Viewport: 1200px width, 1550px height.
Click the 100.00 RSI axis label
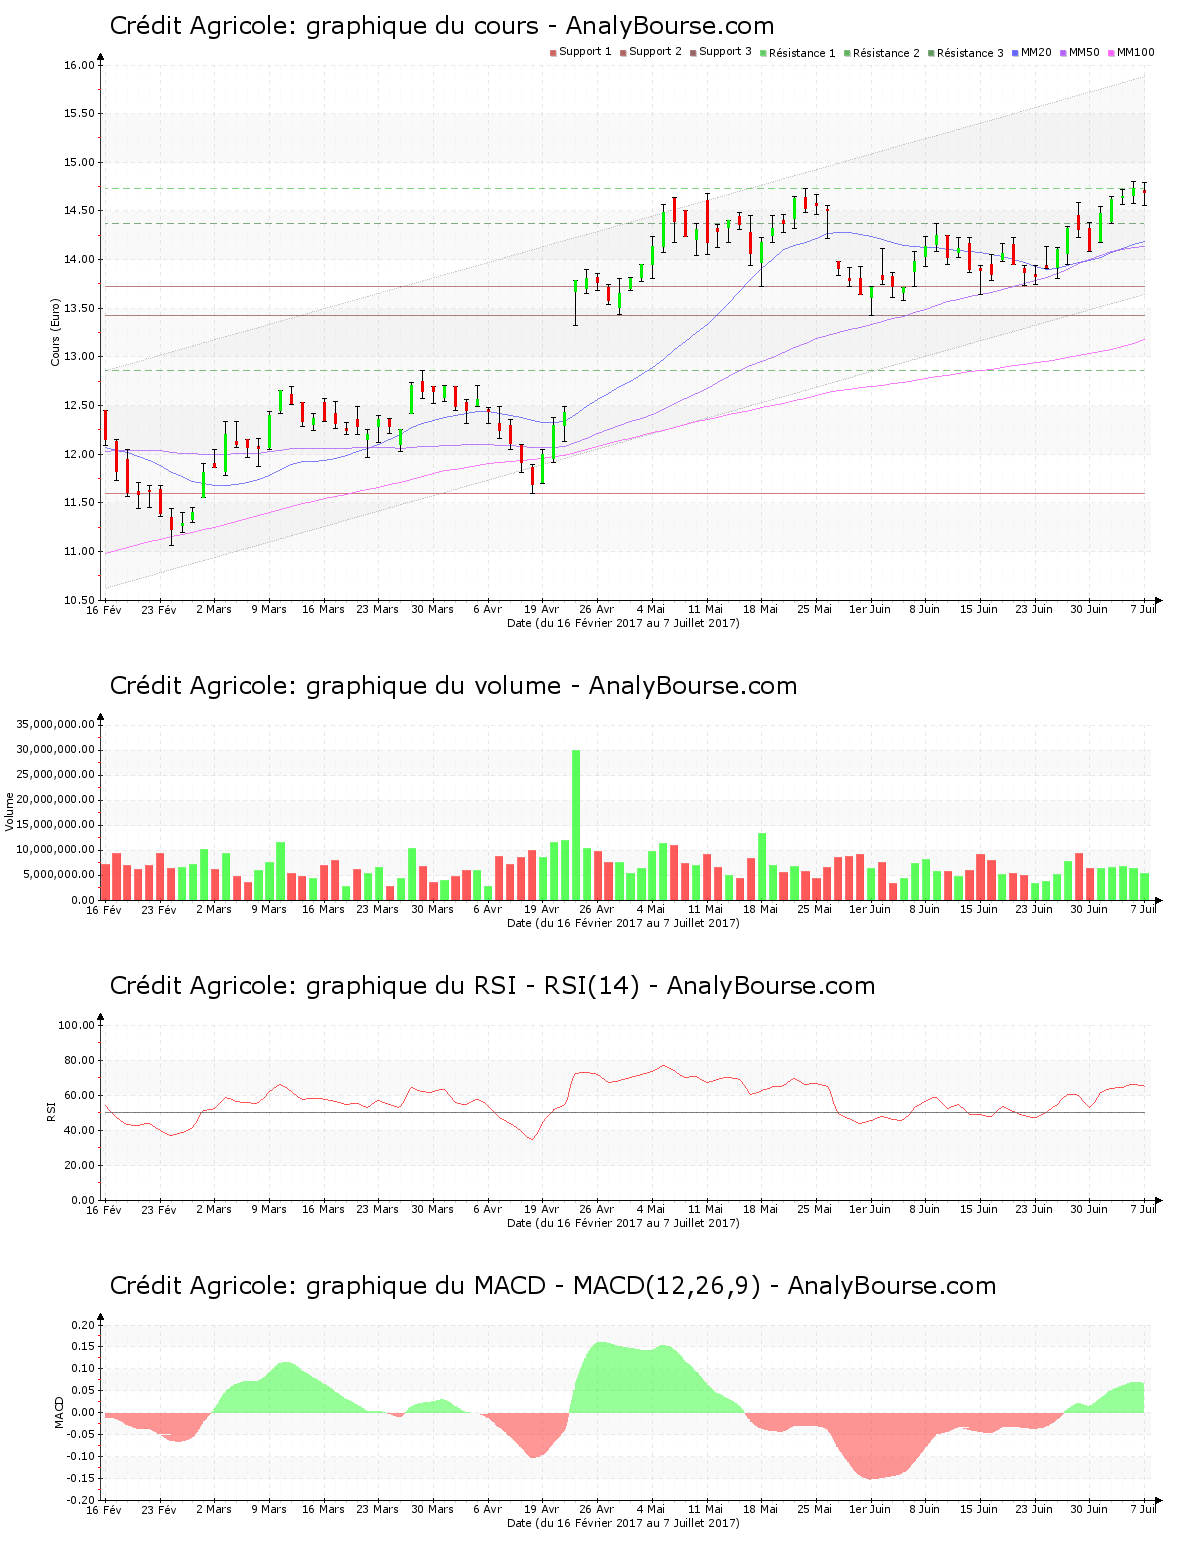pyautogui.click(x=76, y=1025)
